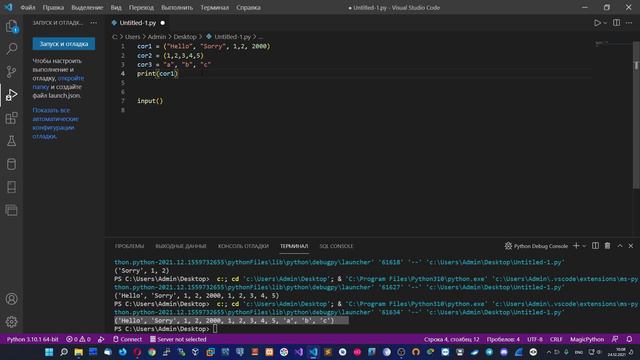Open the Правка menu

click(x=53, y=7)
